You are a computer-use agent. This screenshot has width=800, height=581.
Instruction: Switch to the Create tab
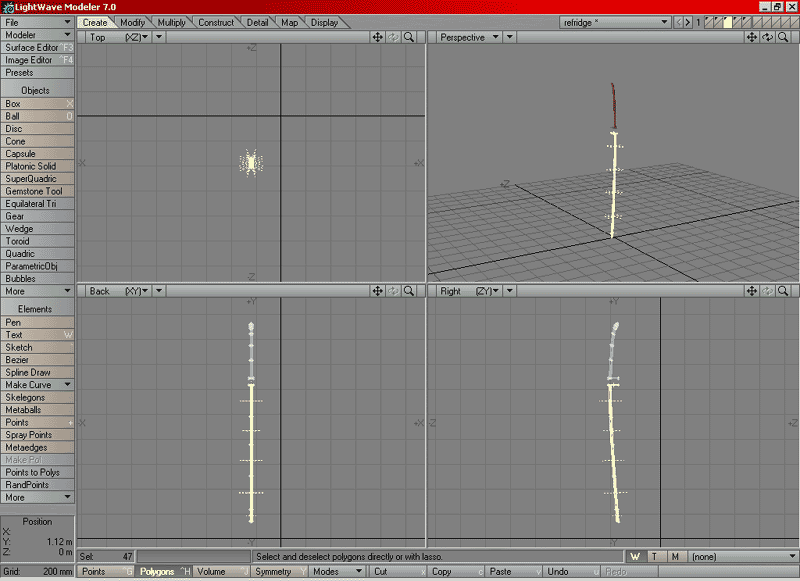pos(95,22)
